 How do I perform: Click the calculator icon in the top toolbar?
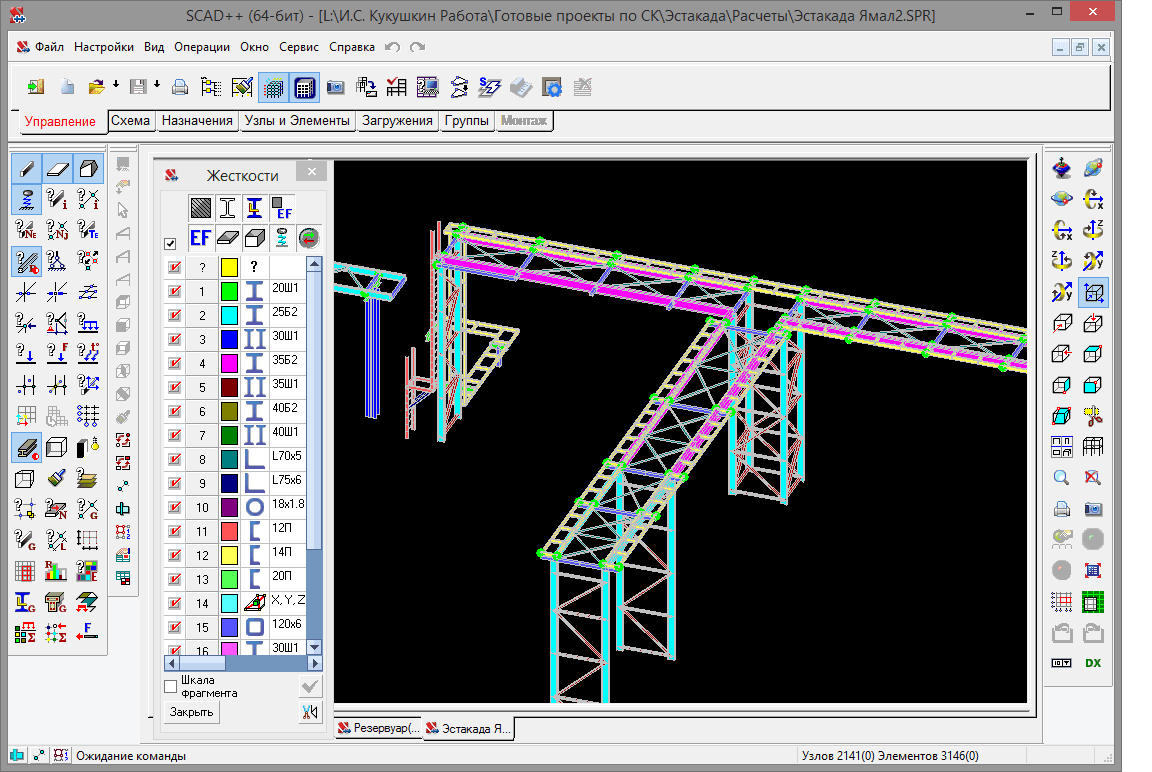point(304,87)
